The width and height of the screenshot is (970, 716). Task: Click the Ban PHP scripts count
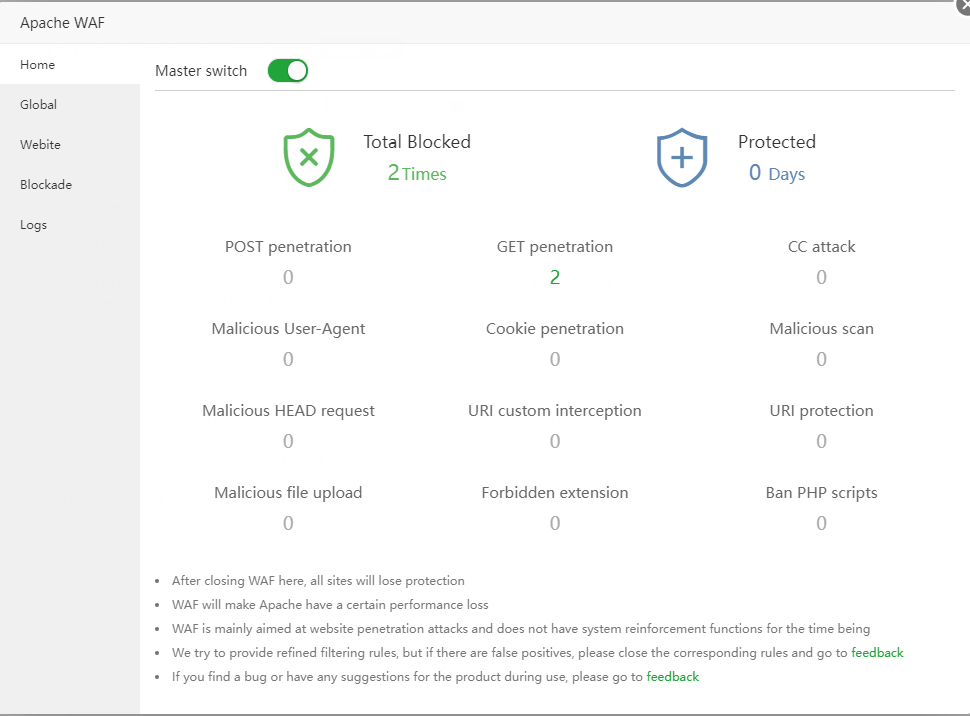click(x=822, y=524)
